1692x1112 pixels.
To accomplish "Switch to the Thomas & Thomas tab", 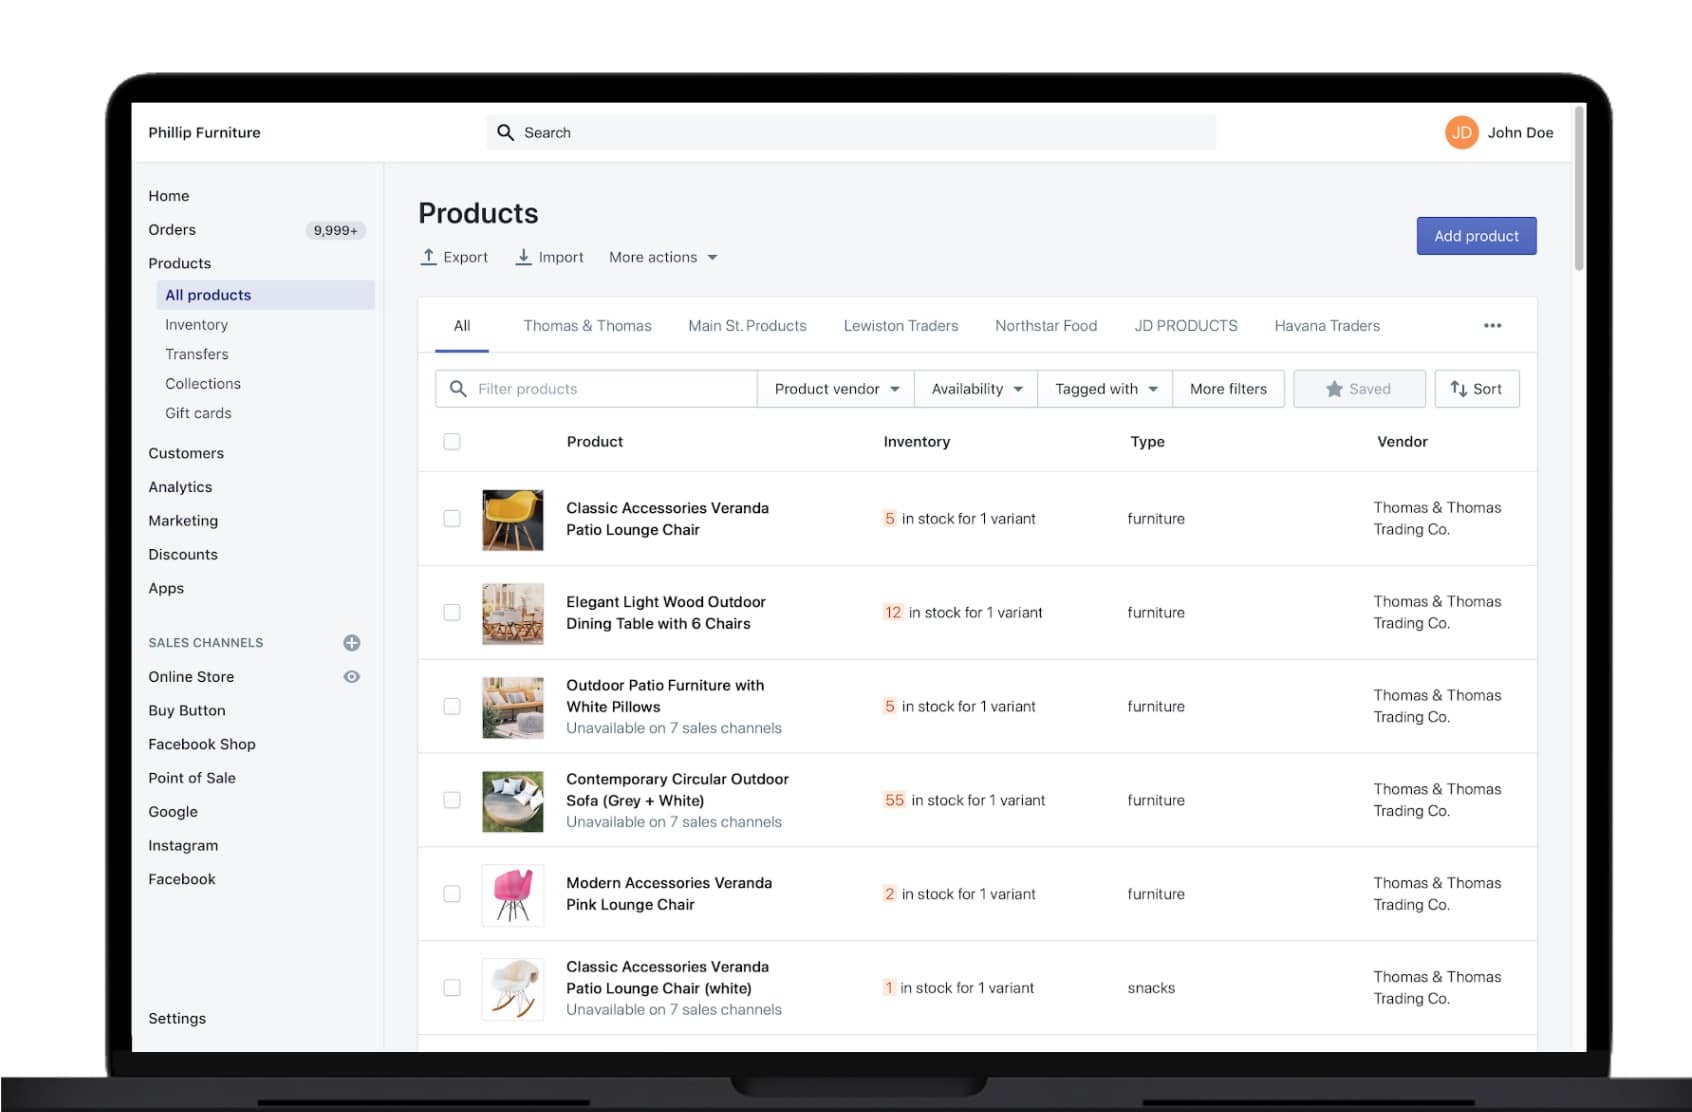I will 587,325.
